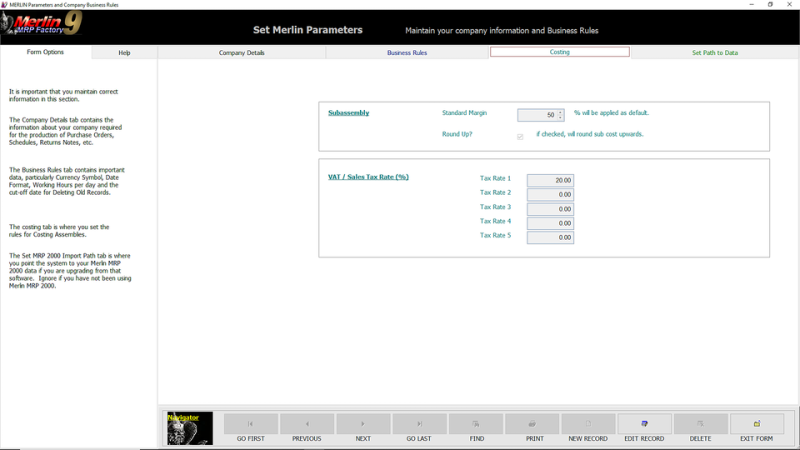Open the Business Rules tab

pos(407,52)
